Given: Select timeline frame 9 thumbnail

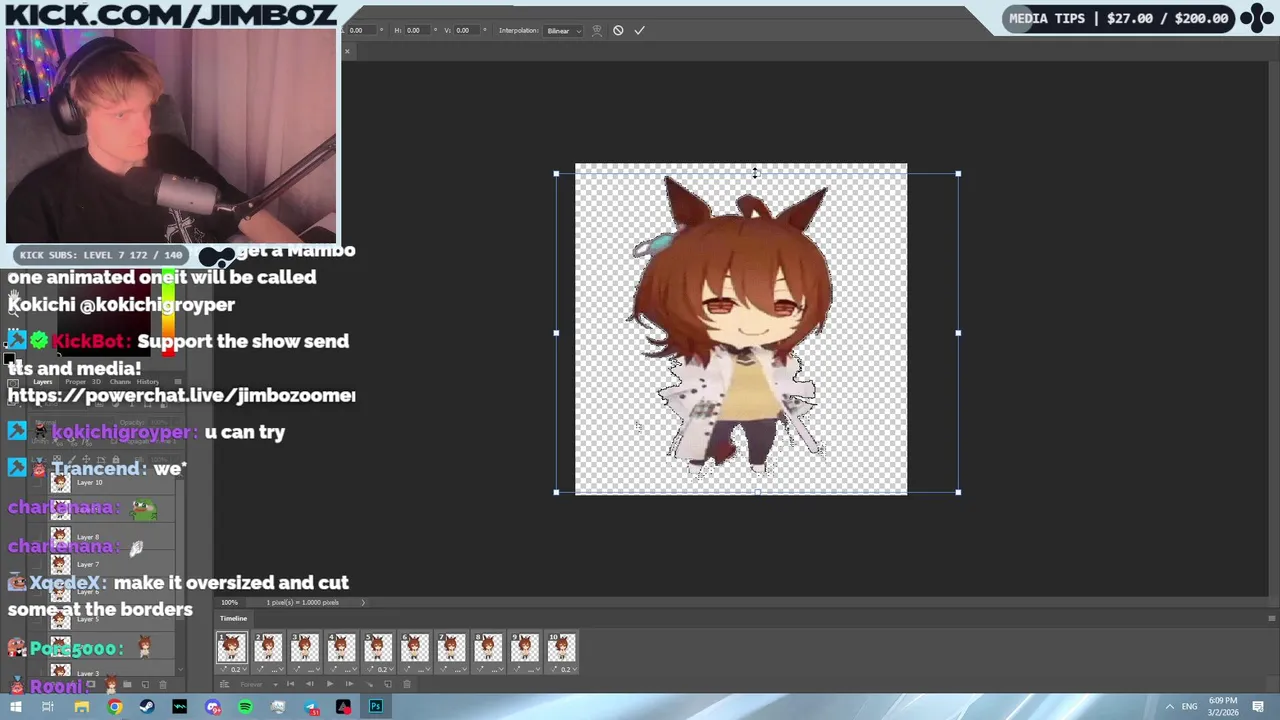Looking at the screenshot, I should [525, 648].
